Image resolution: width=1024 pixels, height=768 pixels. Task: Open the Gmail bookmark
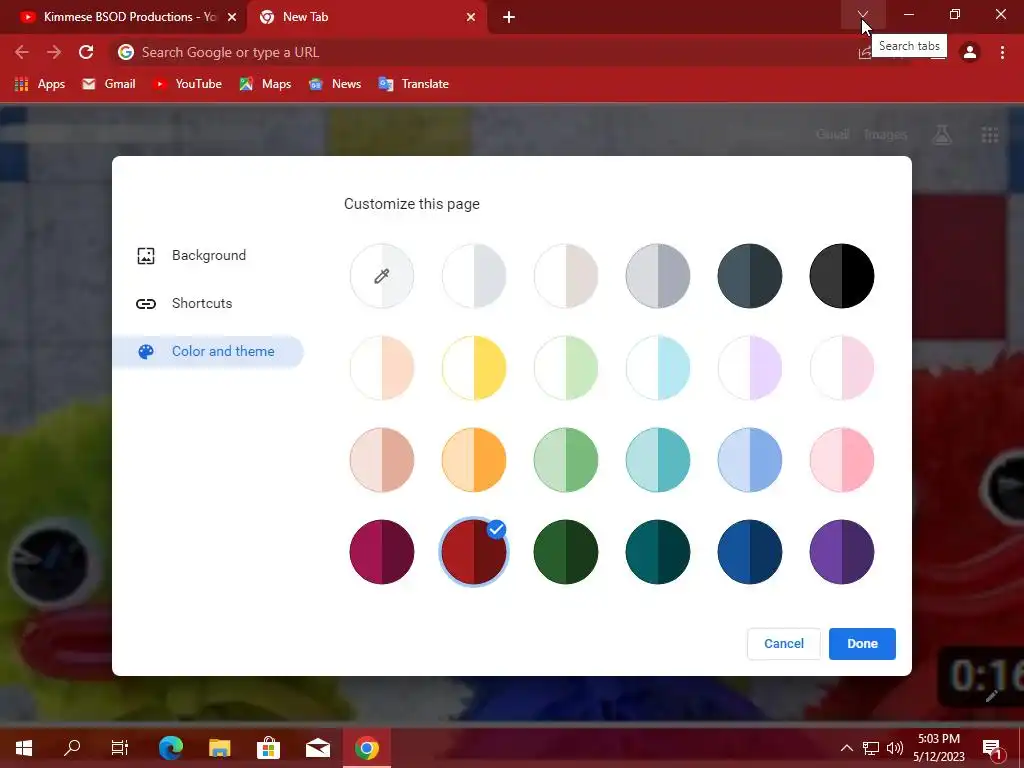coord(108,84)
